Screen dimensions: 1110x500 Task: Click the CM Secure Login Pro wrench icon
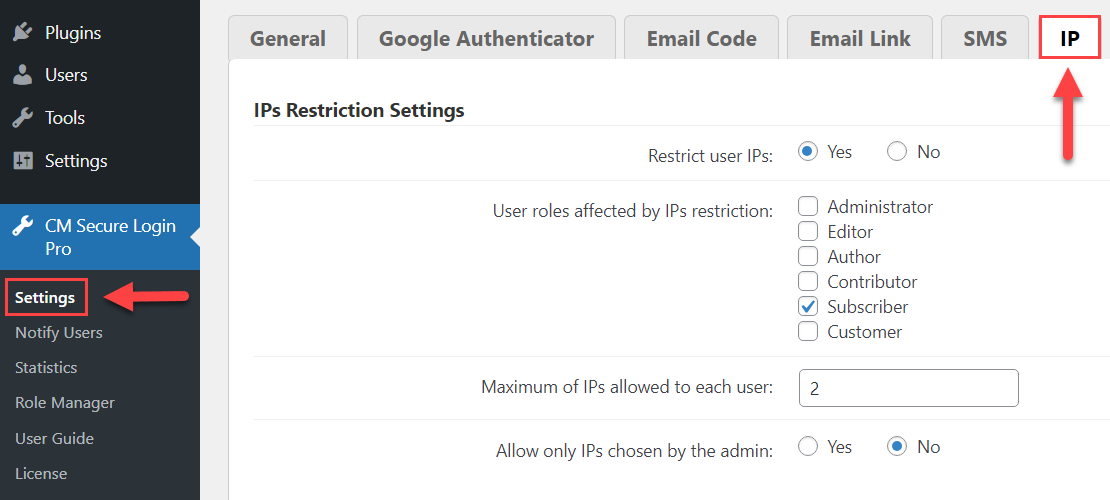click(x=23, y=227)
